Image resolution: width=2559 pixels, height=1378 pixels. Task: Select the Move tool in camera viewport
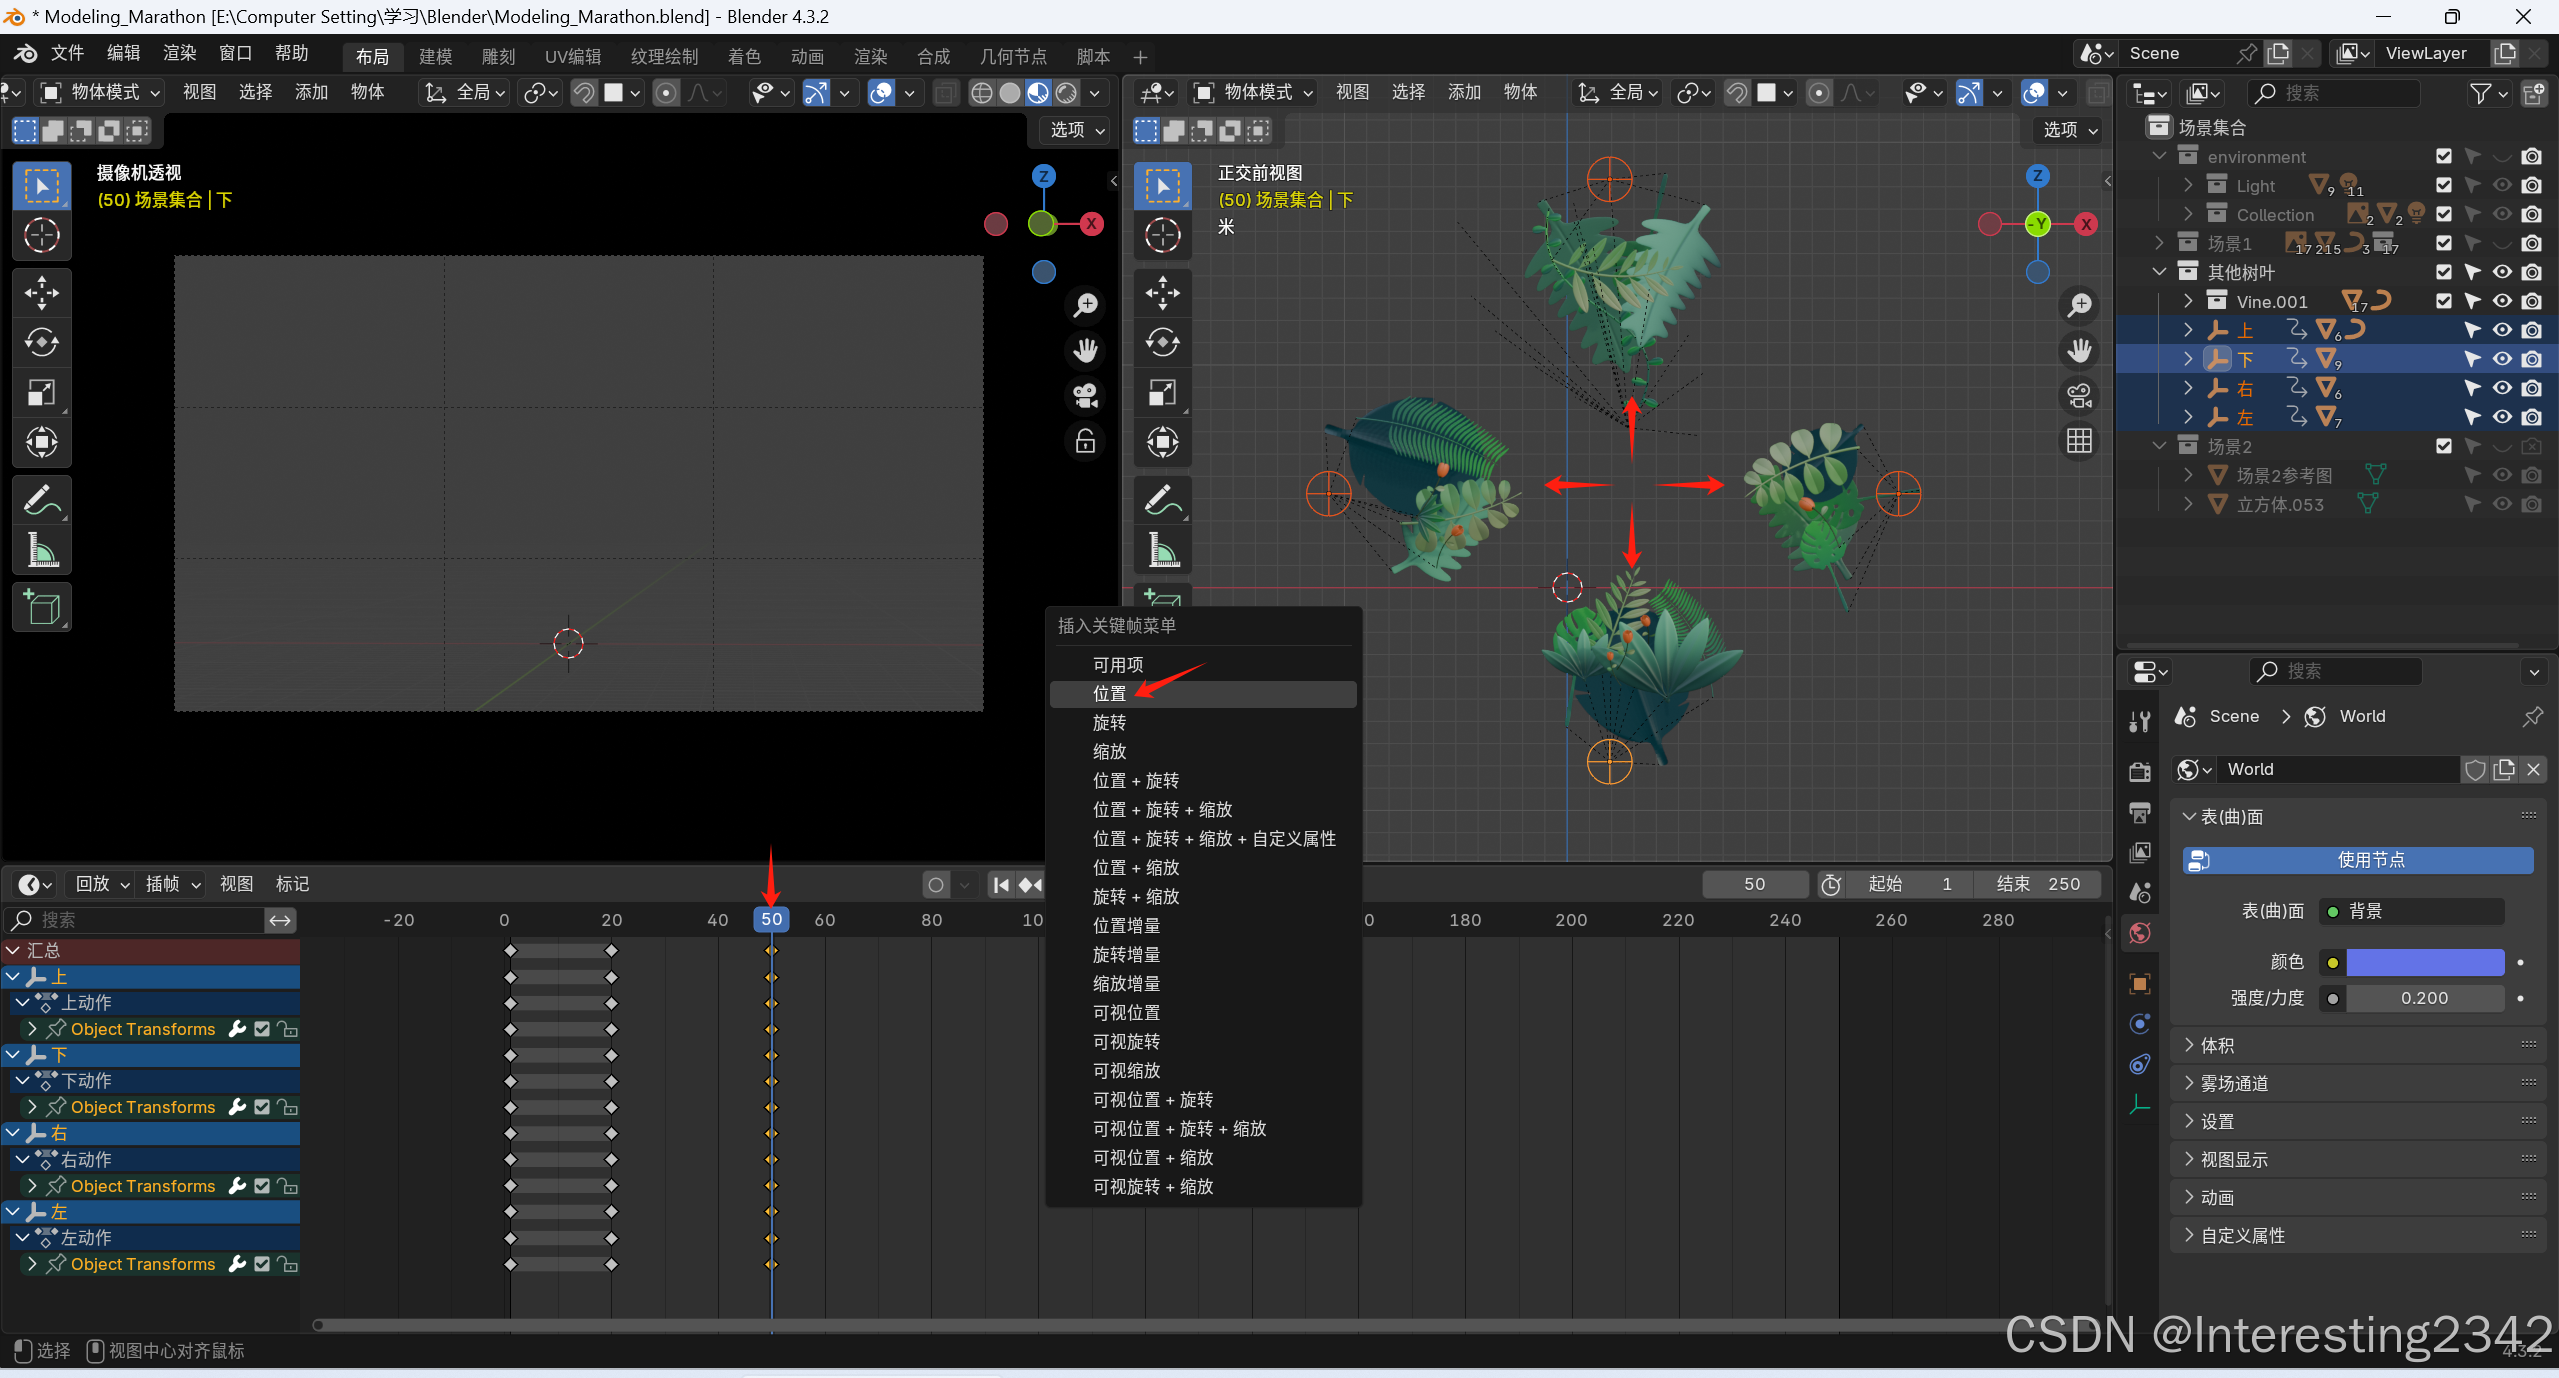pos(41,293)
